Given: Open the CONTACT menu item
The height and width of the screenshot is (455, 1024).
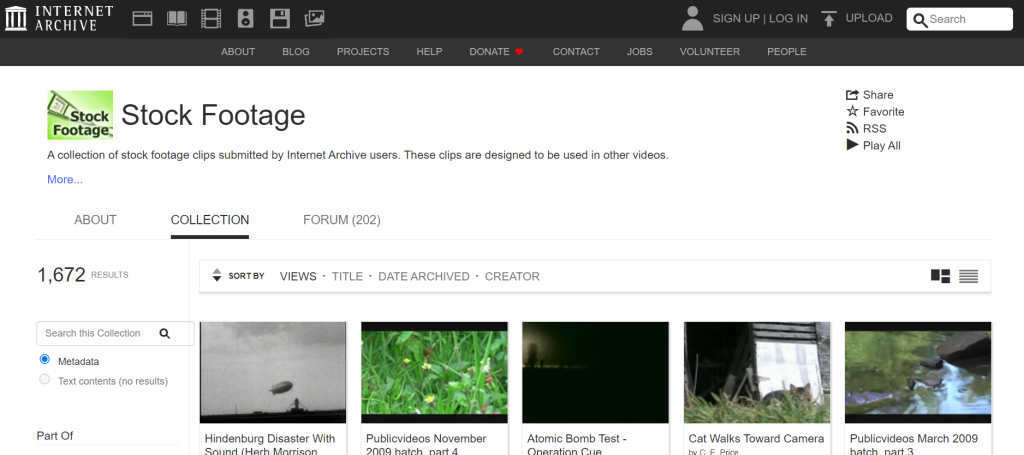Looking at the screenshot, I should (576, 52).
